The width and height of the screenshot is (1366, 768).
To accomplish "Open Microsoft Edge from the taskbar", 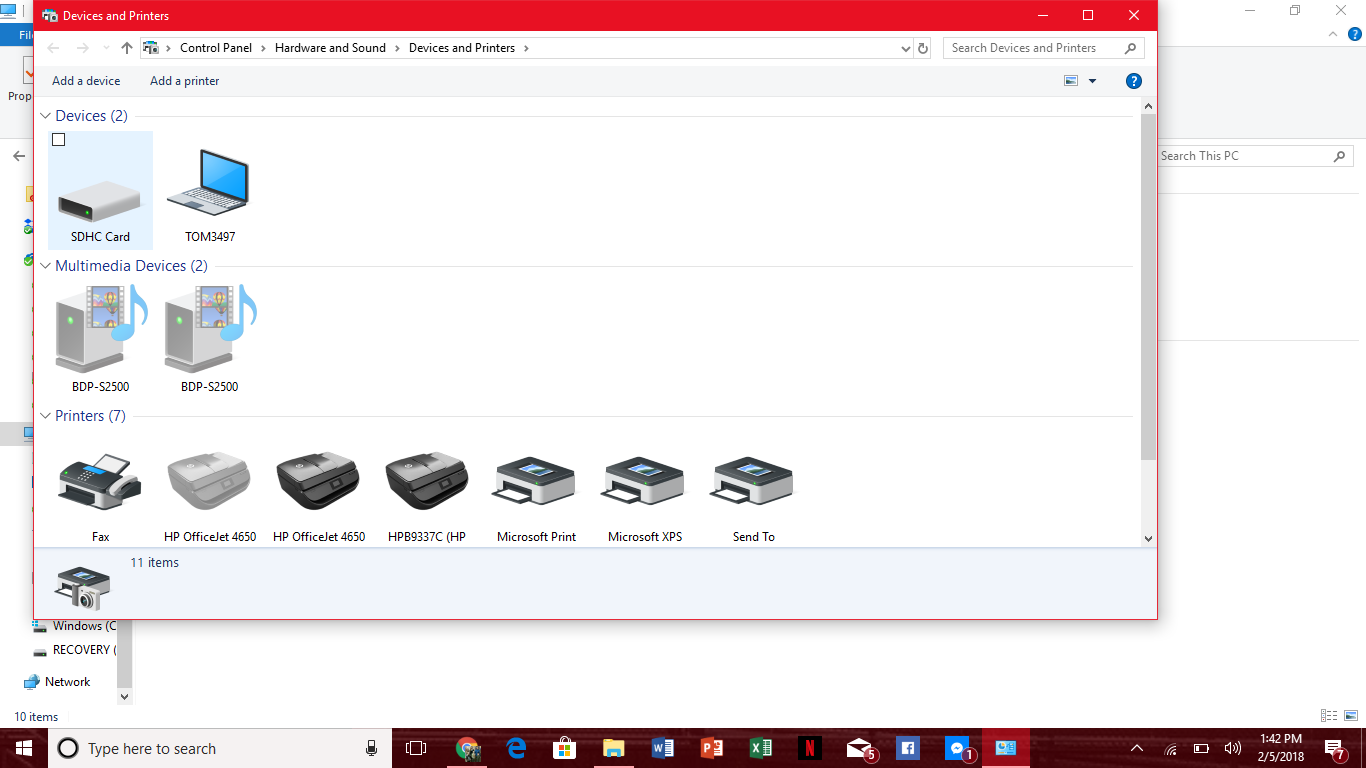I will coord(516,748).
